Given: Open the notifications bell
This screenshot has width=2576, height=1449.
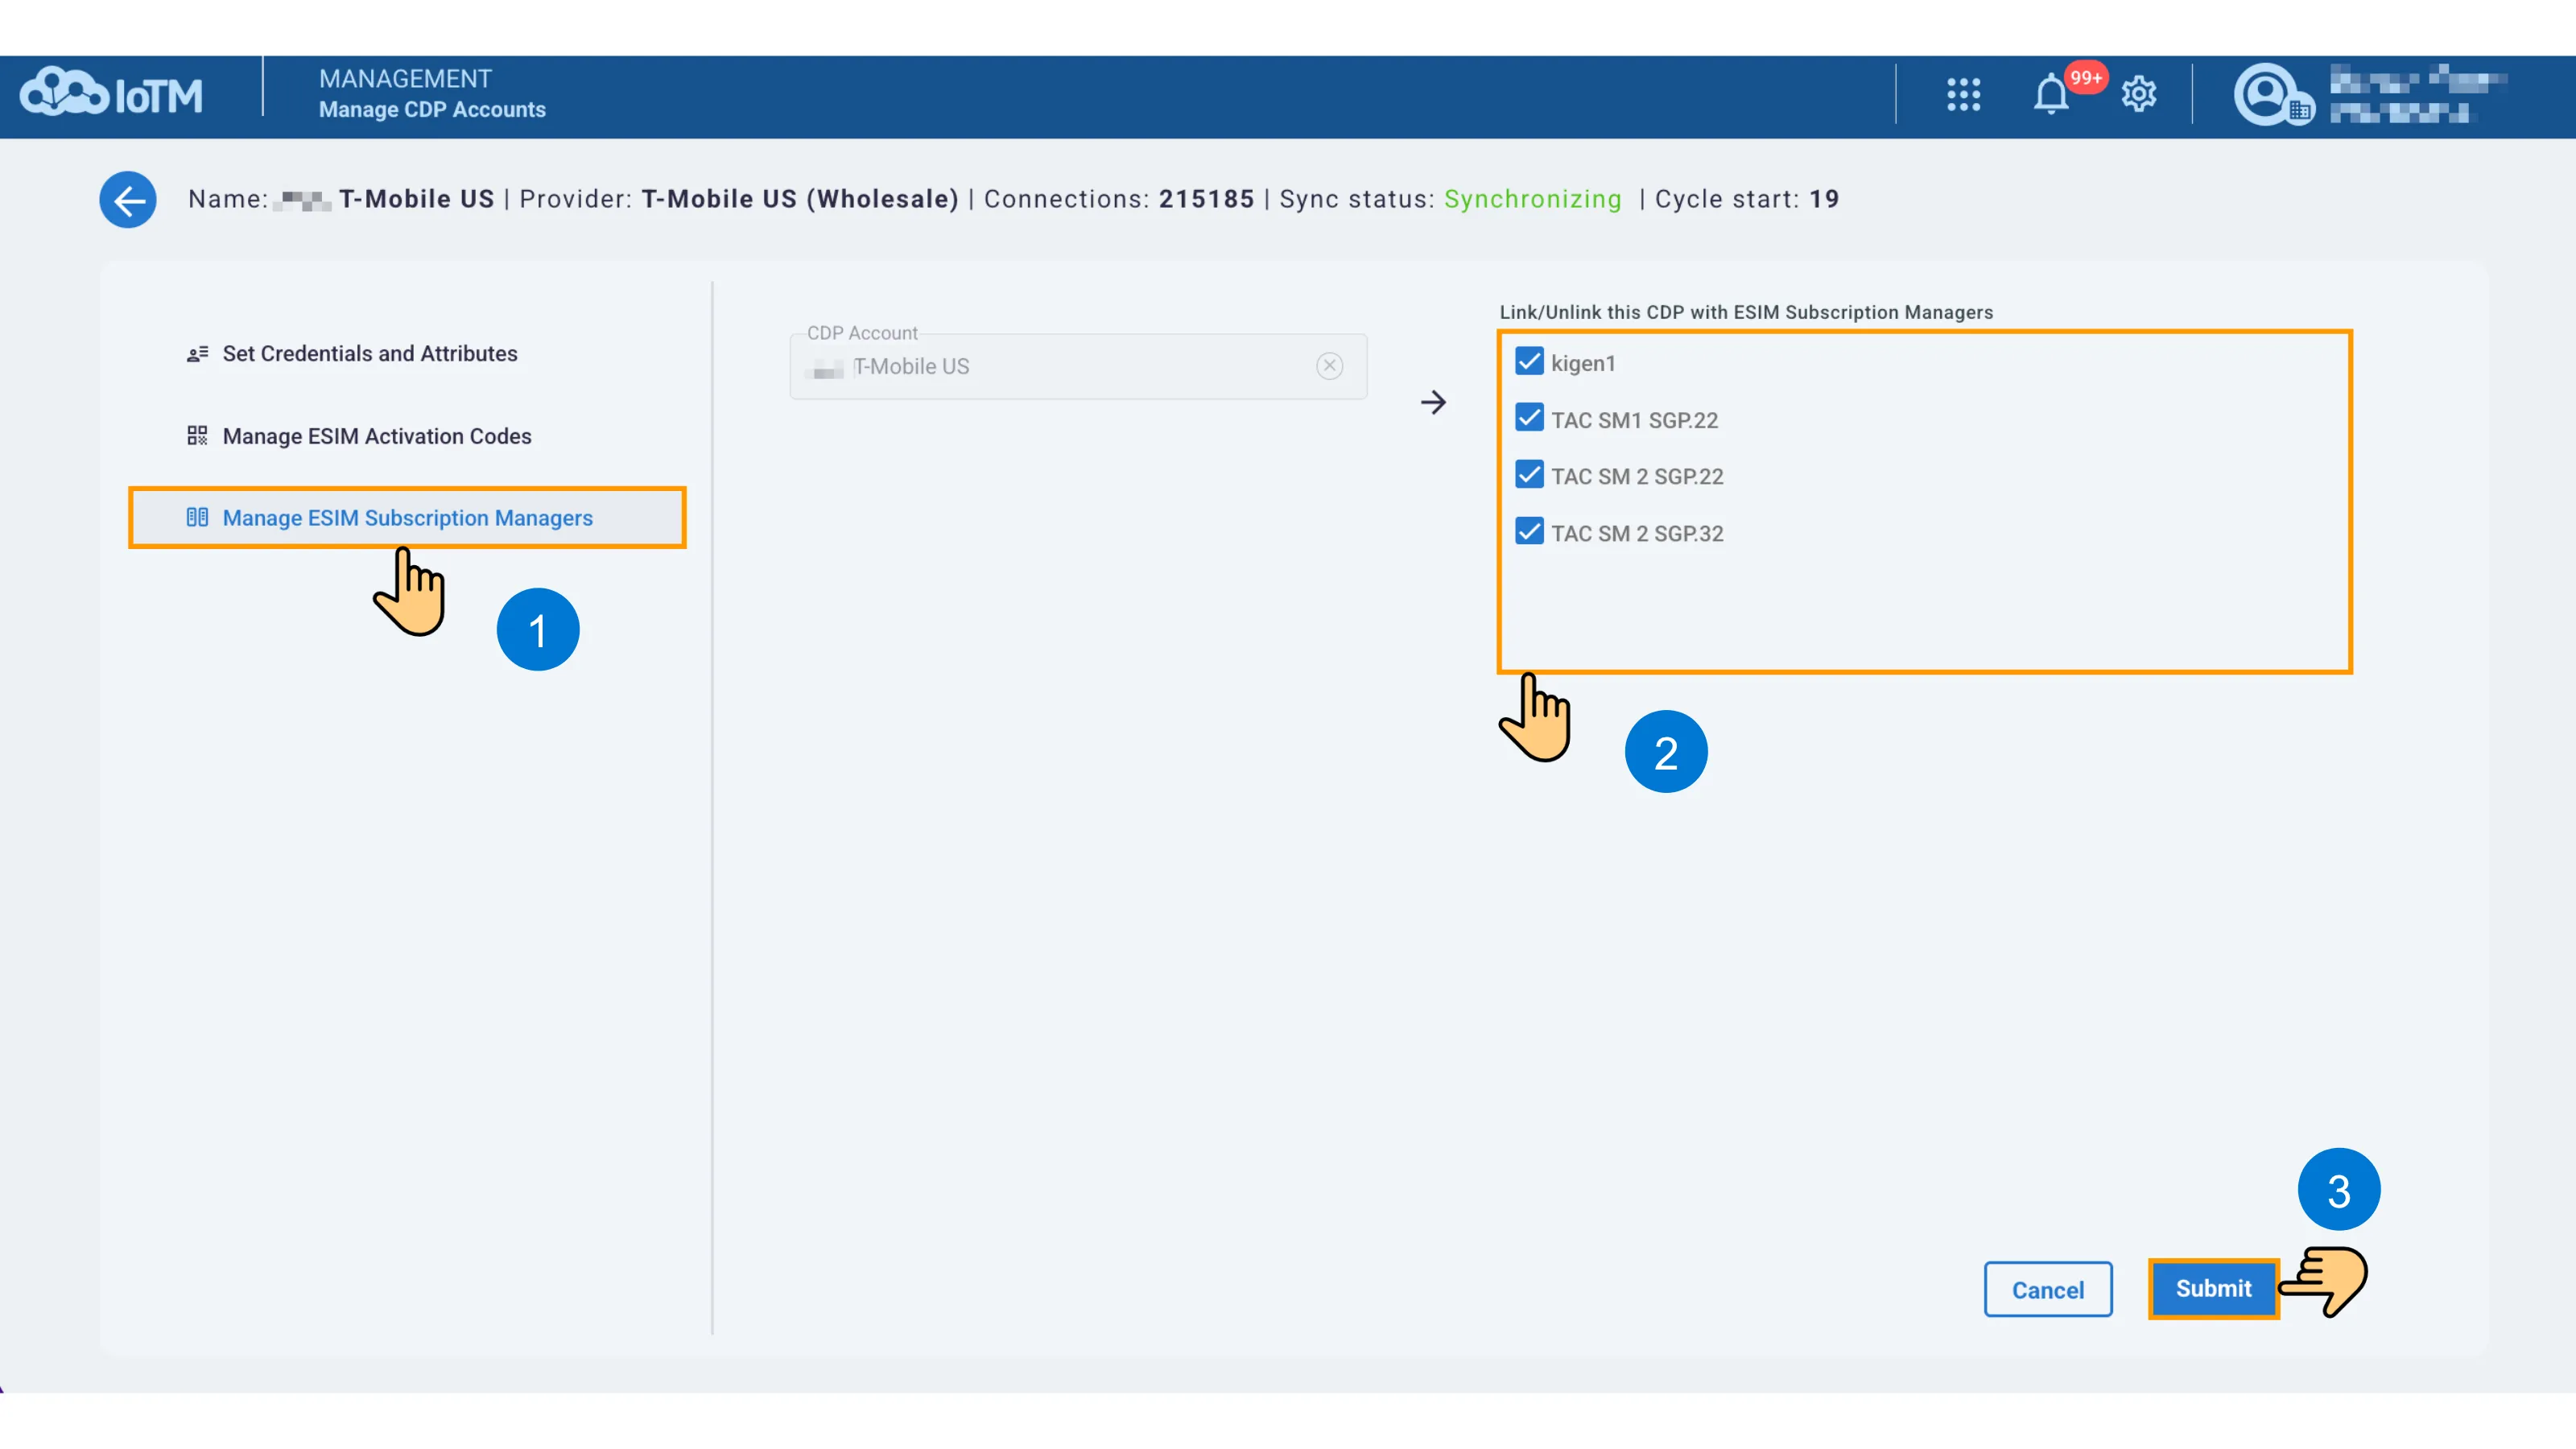Looking at the screenshot, I should pos(2050,95).
